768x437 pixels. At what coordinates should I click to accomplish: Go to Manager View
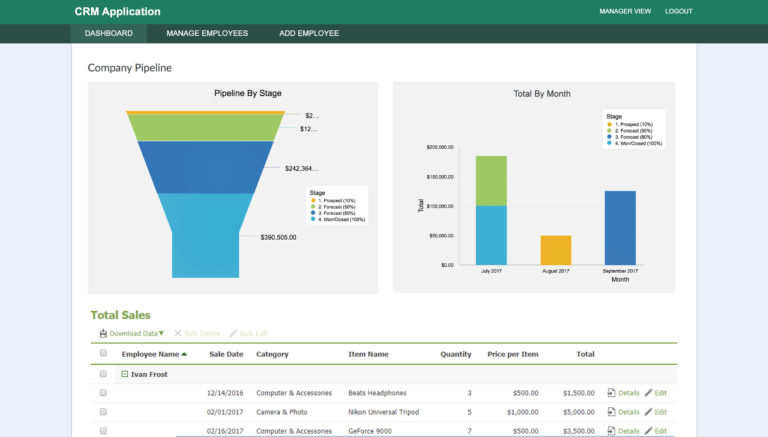coord(625,11)
